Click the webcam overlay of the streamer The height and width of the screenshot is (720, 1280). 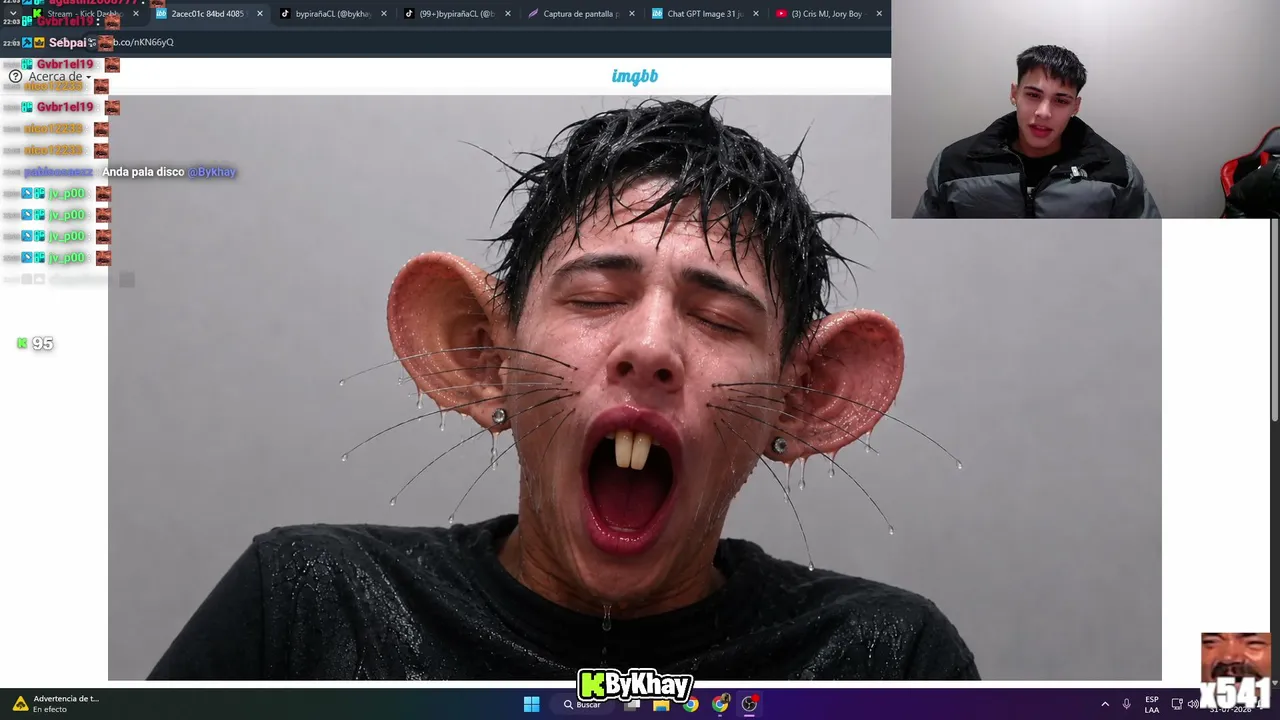1085,109
